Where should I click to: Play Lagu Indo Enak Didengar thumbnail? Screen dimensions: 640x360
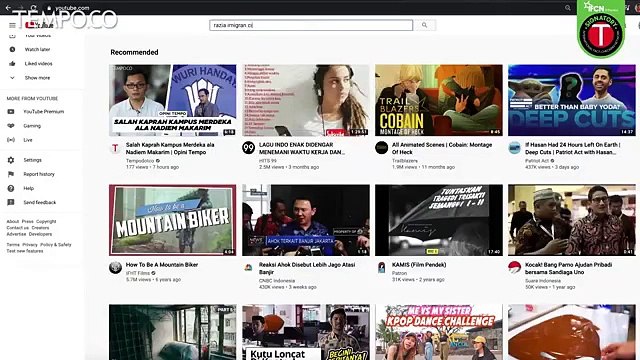pos(306,100)
